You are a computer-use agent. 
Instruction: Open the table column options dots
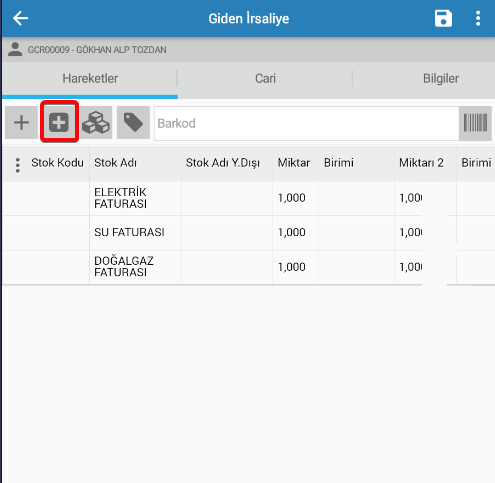(18, 165)
